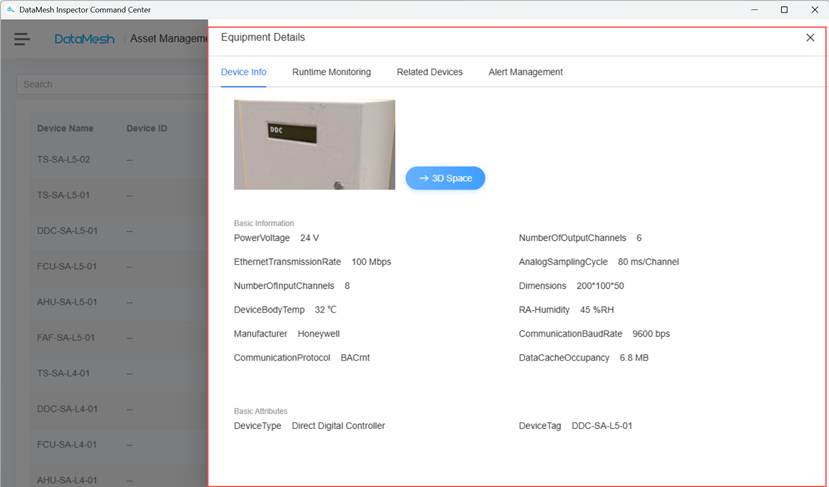
Task: Select device TS-SA-L5-02 in list
Action: point(64,160)
